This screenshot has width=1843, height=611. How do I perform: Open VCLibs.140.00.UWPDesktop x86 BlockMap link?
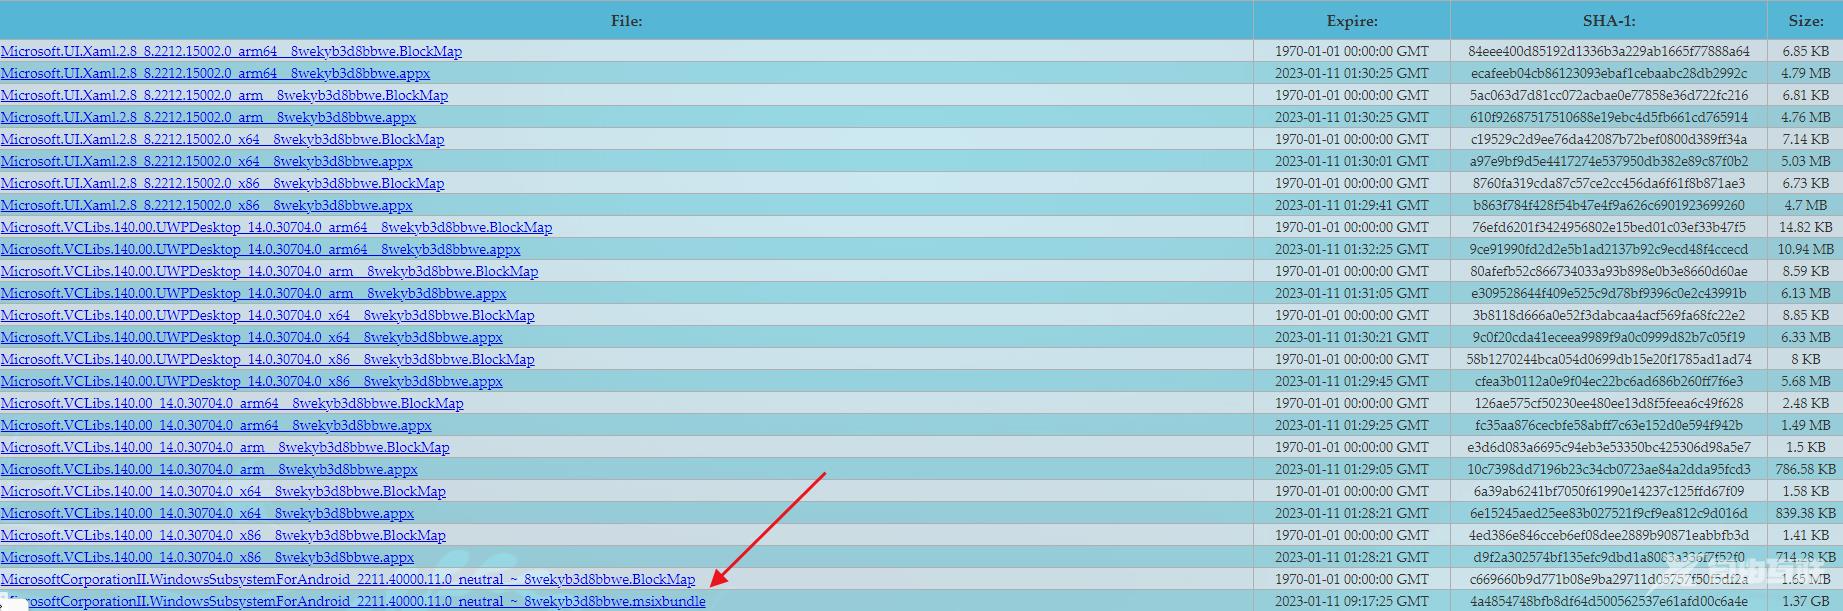tap(267, 359)
